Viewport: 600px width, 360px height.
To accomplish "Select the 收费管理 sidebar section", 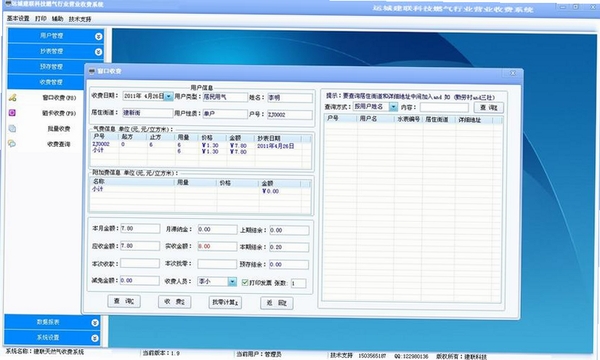I will pos(51,82).
